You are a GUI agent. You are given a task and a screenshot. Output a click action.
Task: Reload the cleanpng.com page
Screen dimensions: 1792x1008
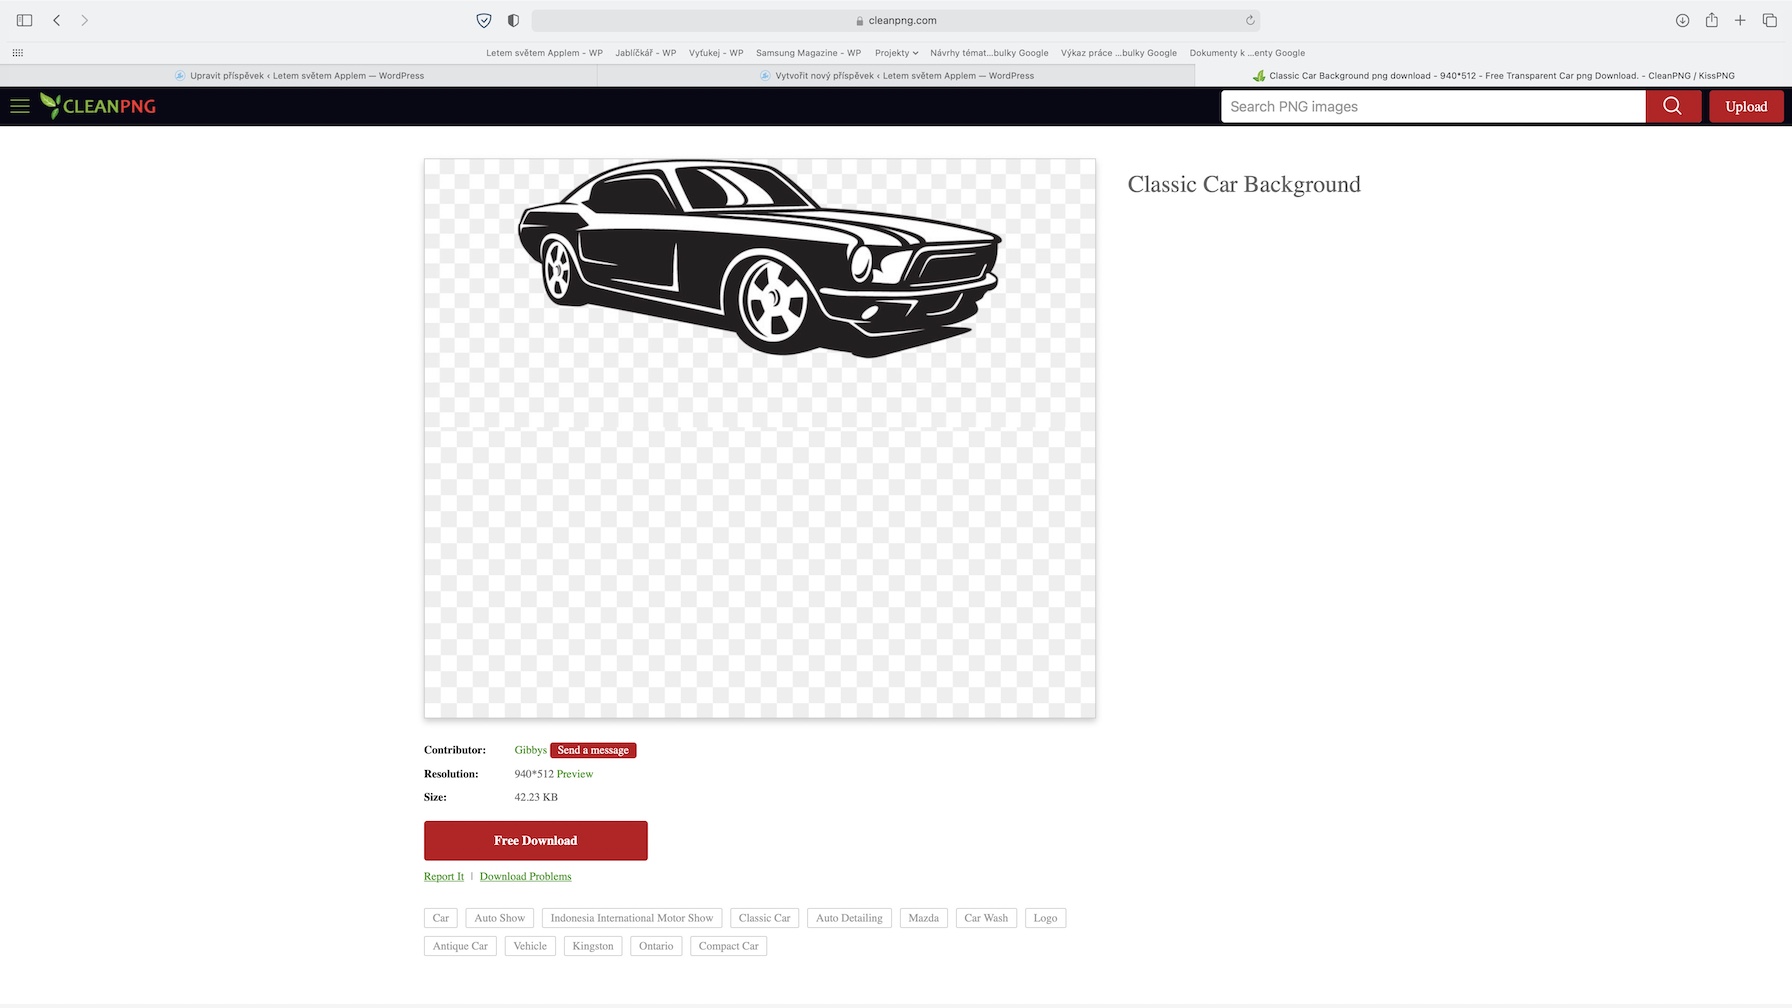(1250, 20)
